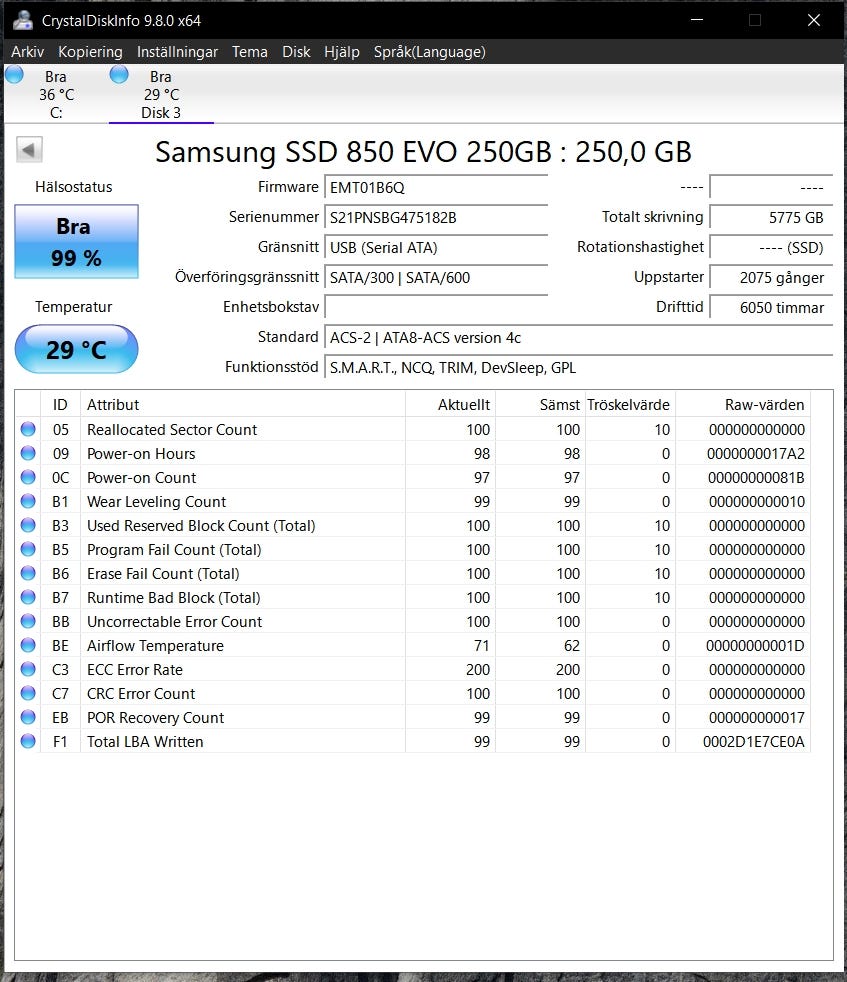Switch to the Disk 3 tab
This screenshot has width=847, height=982.
(161, 95)
